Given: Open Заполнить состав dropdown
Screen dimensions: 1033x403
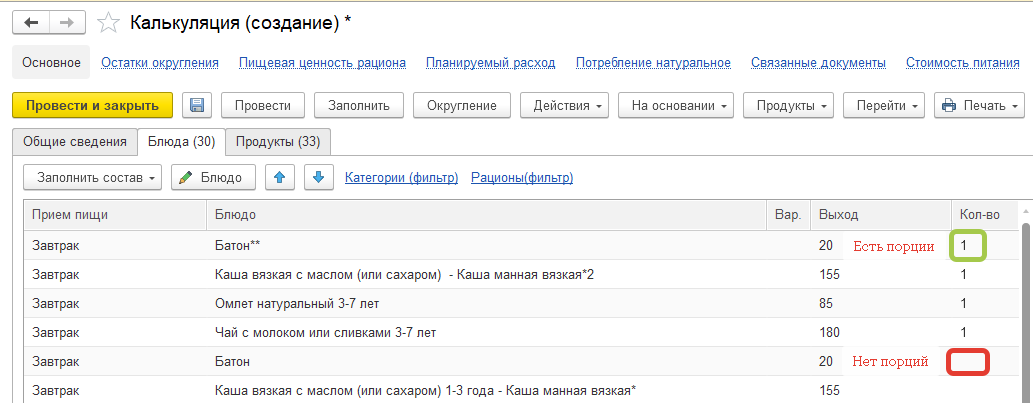Looking at the screenshot, I should (92, 177).
